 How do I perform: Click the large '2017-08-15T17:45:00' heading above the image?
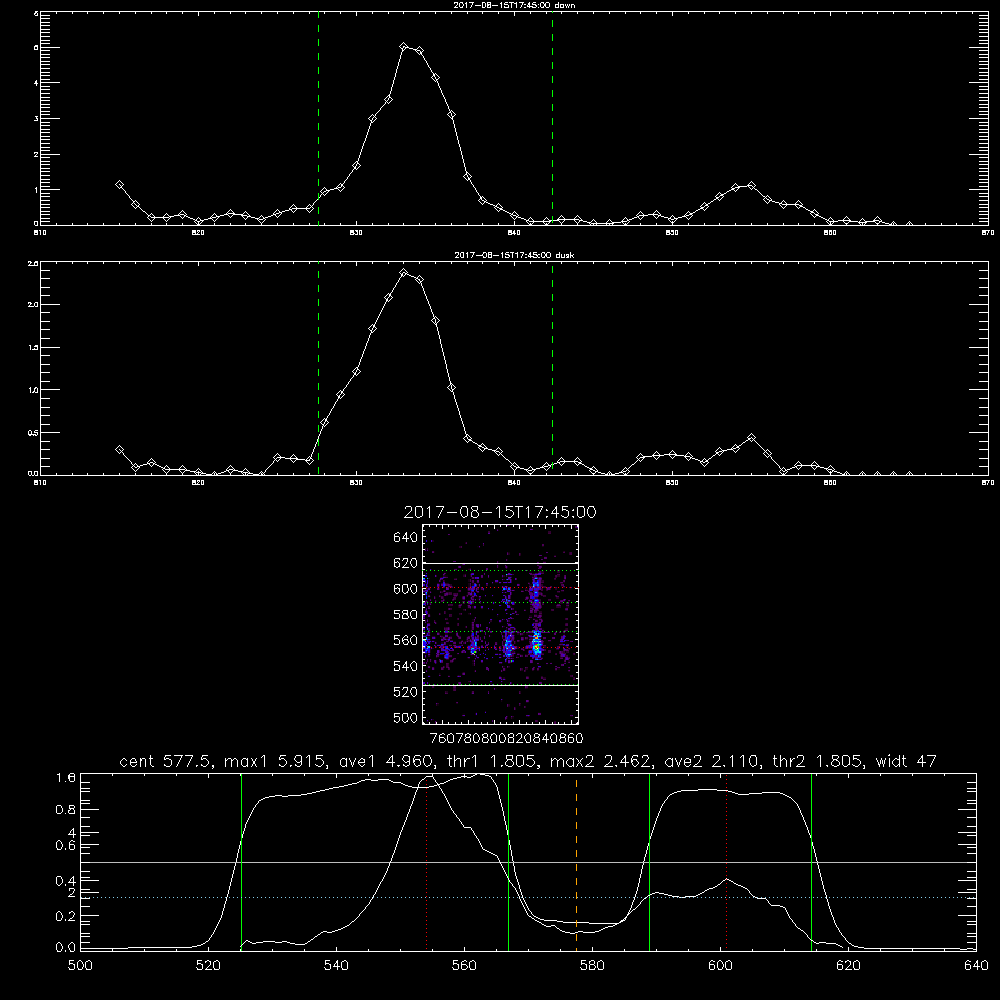point(500,512)
